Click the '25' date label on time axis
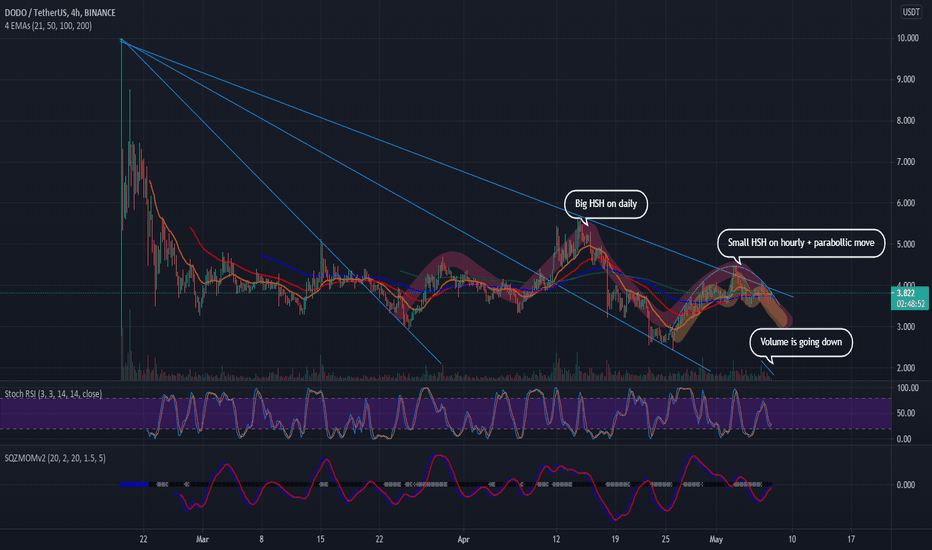Viewport: 932px width, 550px height. click(x=666, y=539)
